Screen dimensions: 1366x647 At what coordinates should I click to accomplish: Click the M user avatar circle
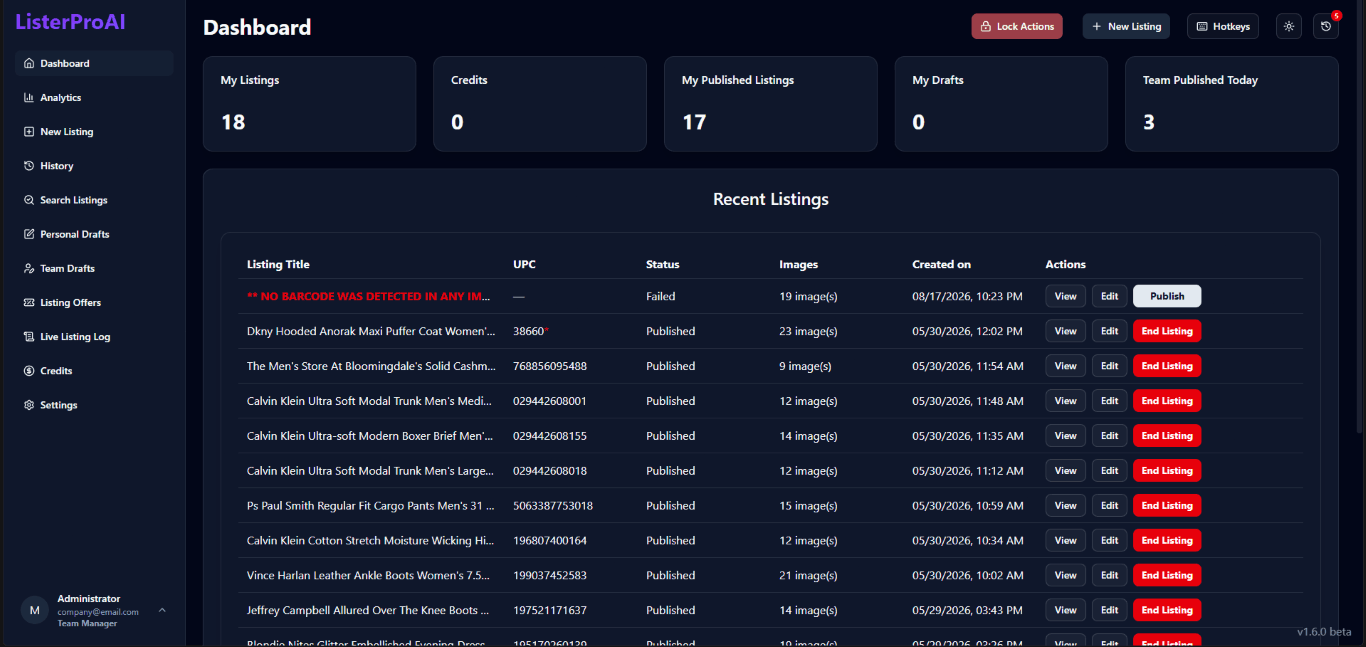[35, 610]
